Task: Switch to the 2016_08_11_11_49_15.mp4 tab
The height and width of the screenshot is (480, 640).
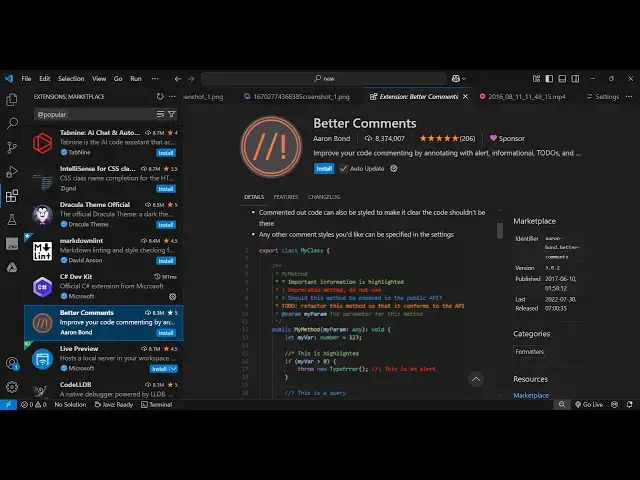Action: pos(523,96)
